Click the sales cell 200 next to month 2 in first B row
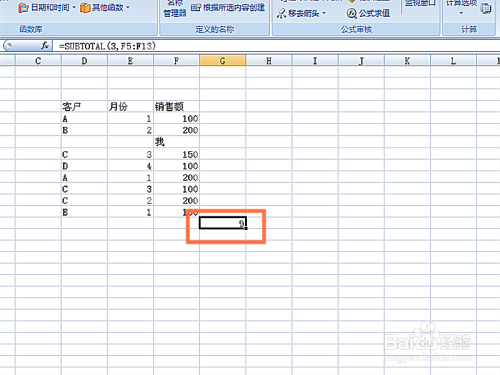500x375 pixels. pyautogui.click(x=176, y=130)
